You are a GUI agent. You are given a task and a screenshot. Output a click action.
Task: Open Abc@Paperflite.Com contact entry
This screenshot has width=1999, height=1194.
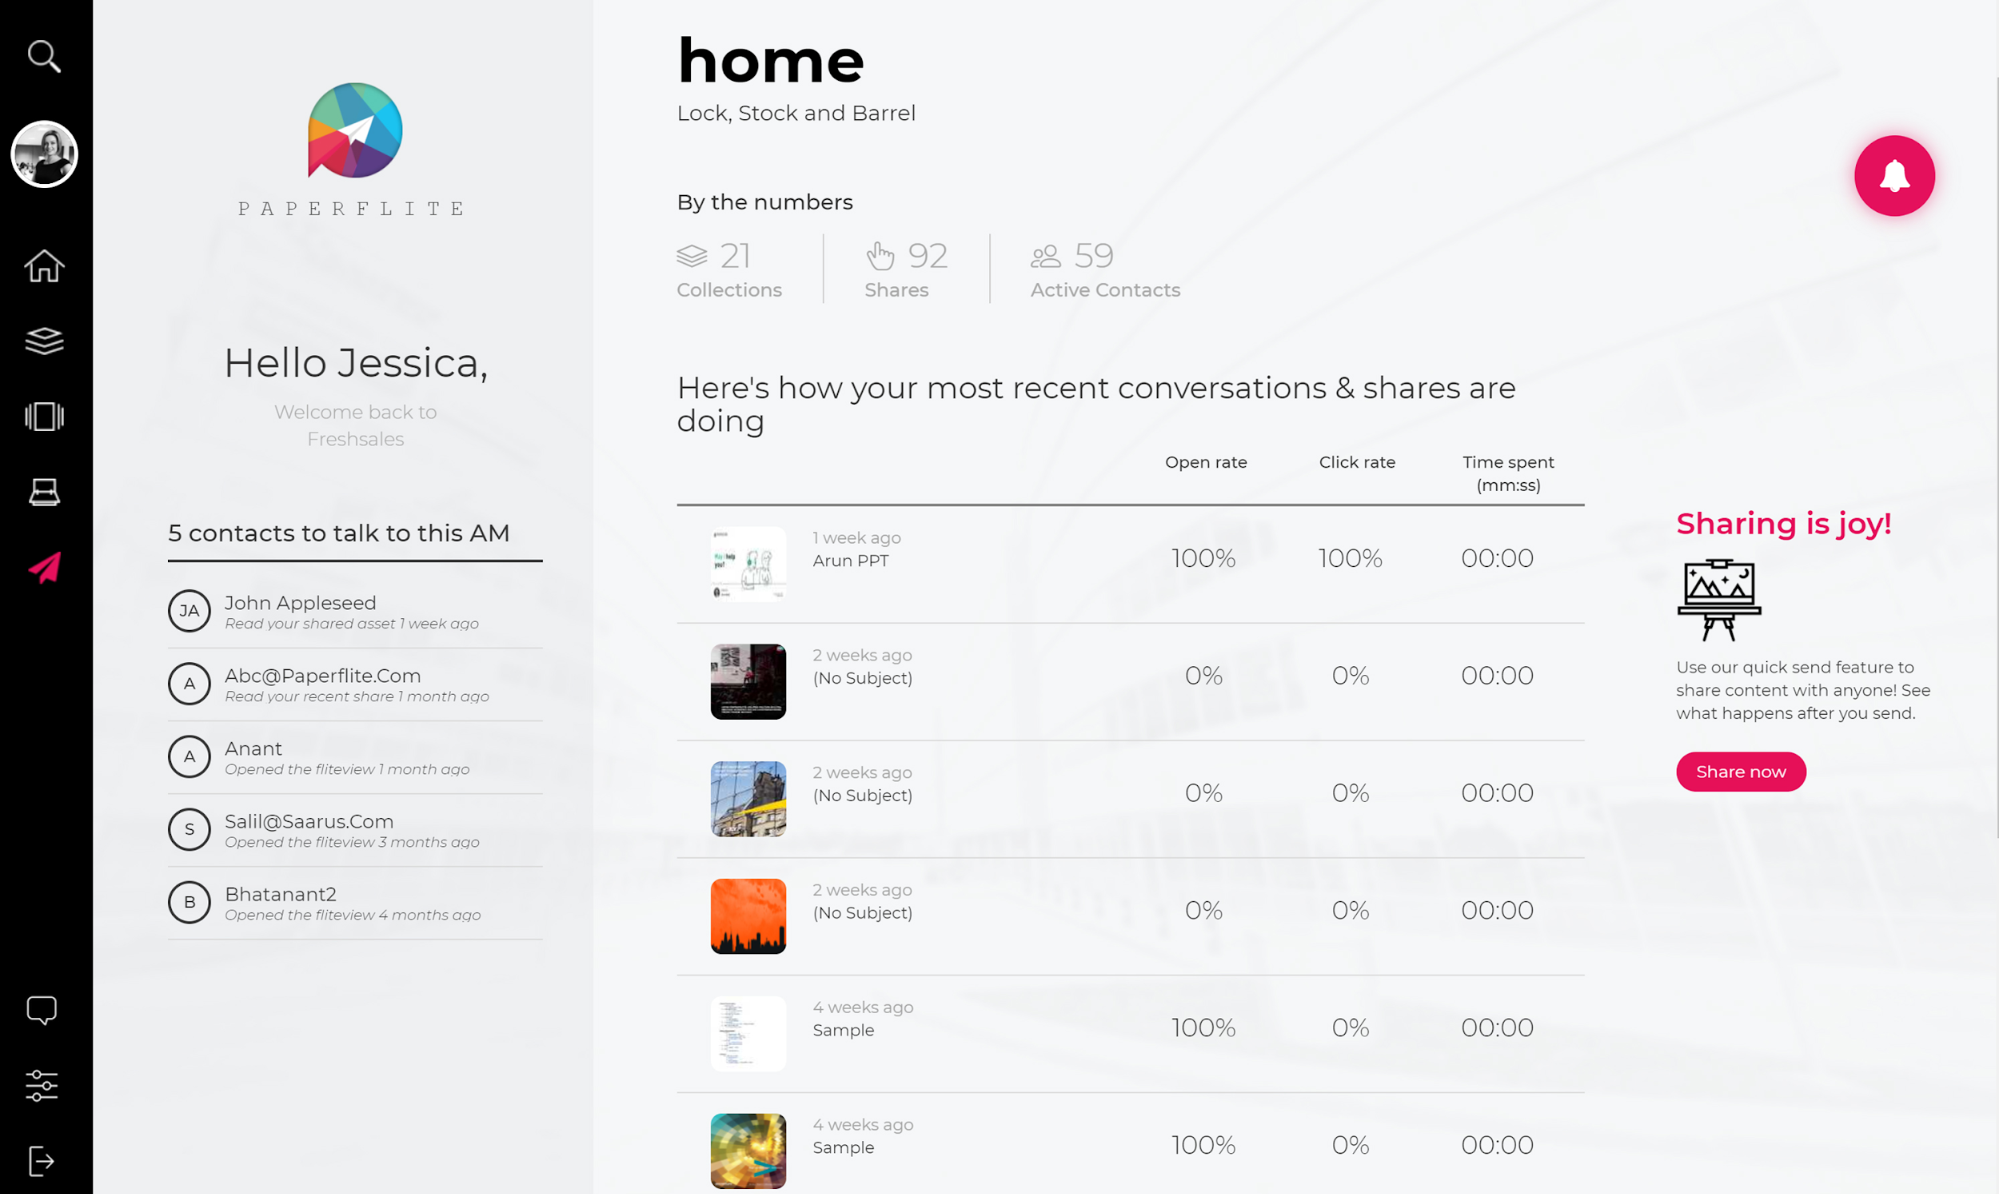coord(355,684)
